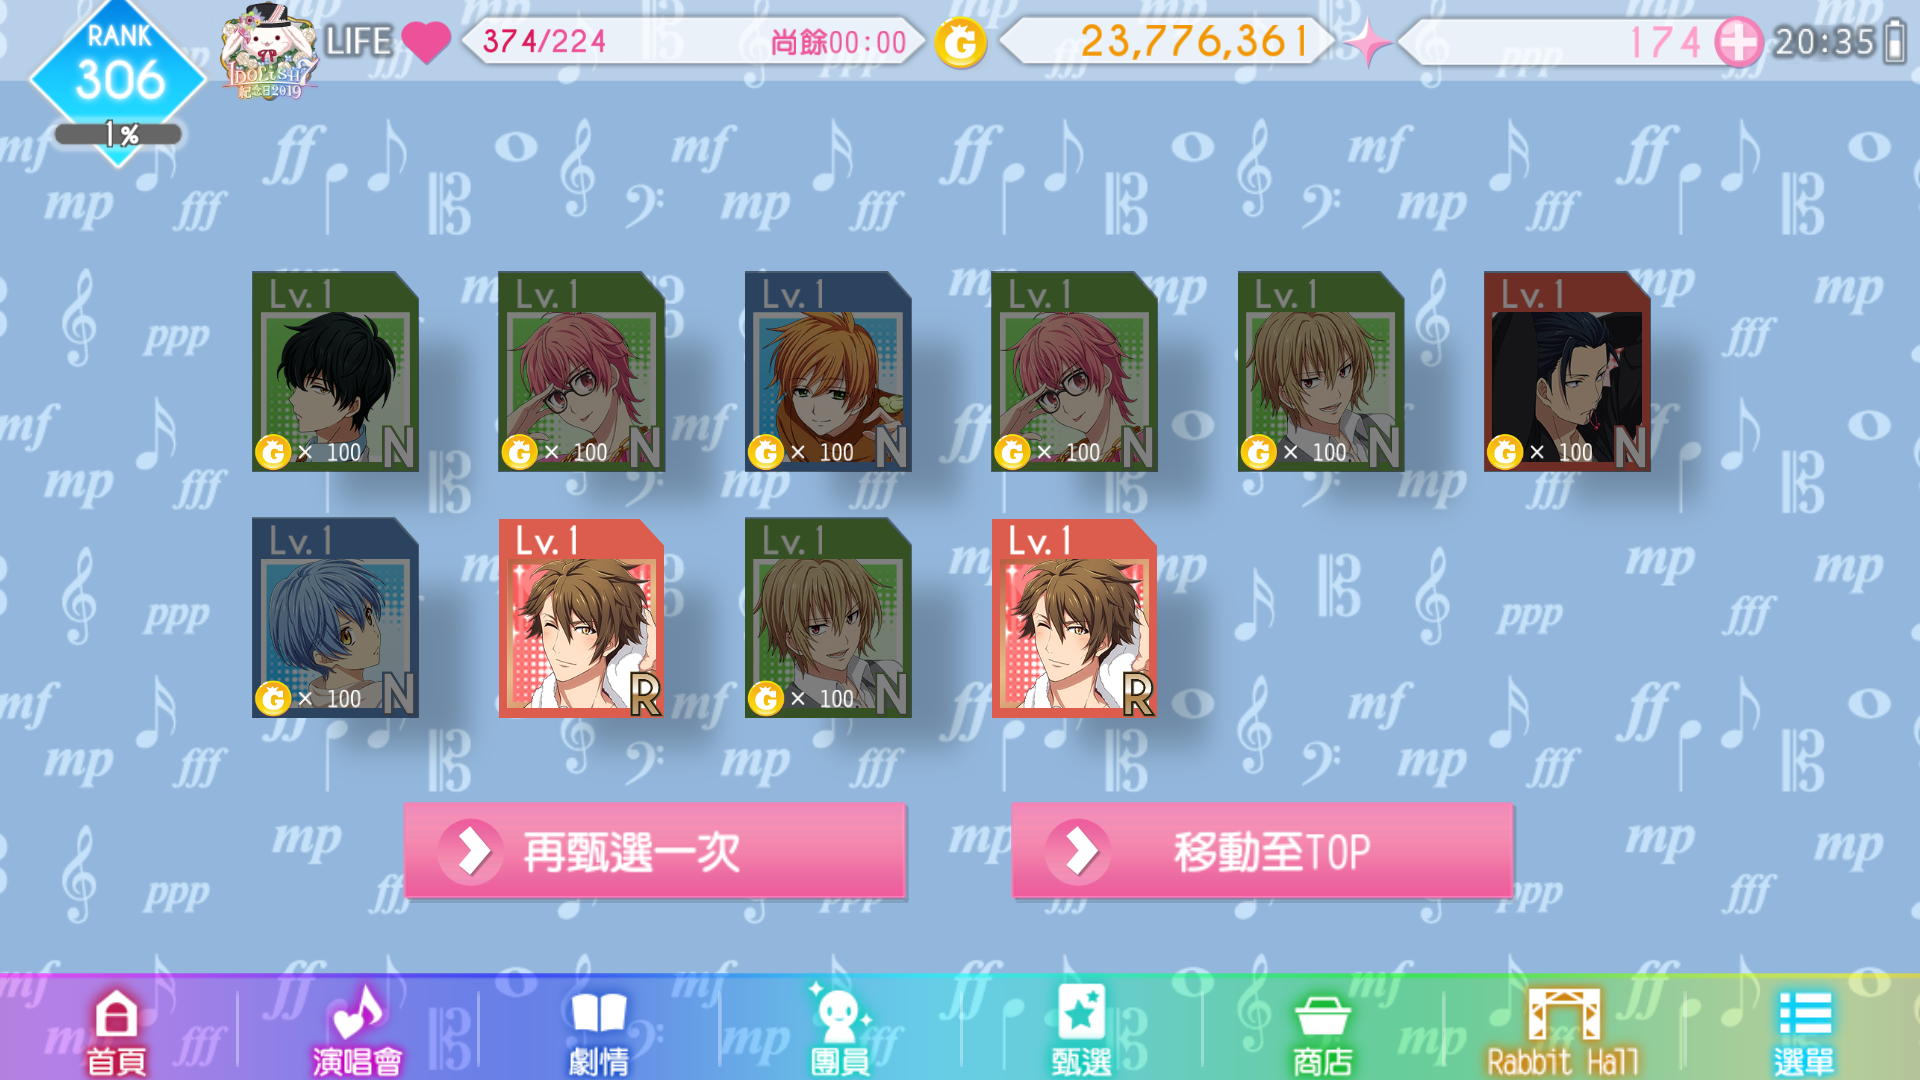Tap the pink plus to add stellar stones
Viewport: 1920px width, 1080px height.
1738,42
